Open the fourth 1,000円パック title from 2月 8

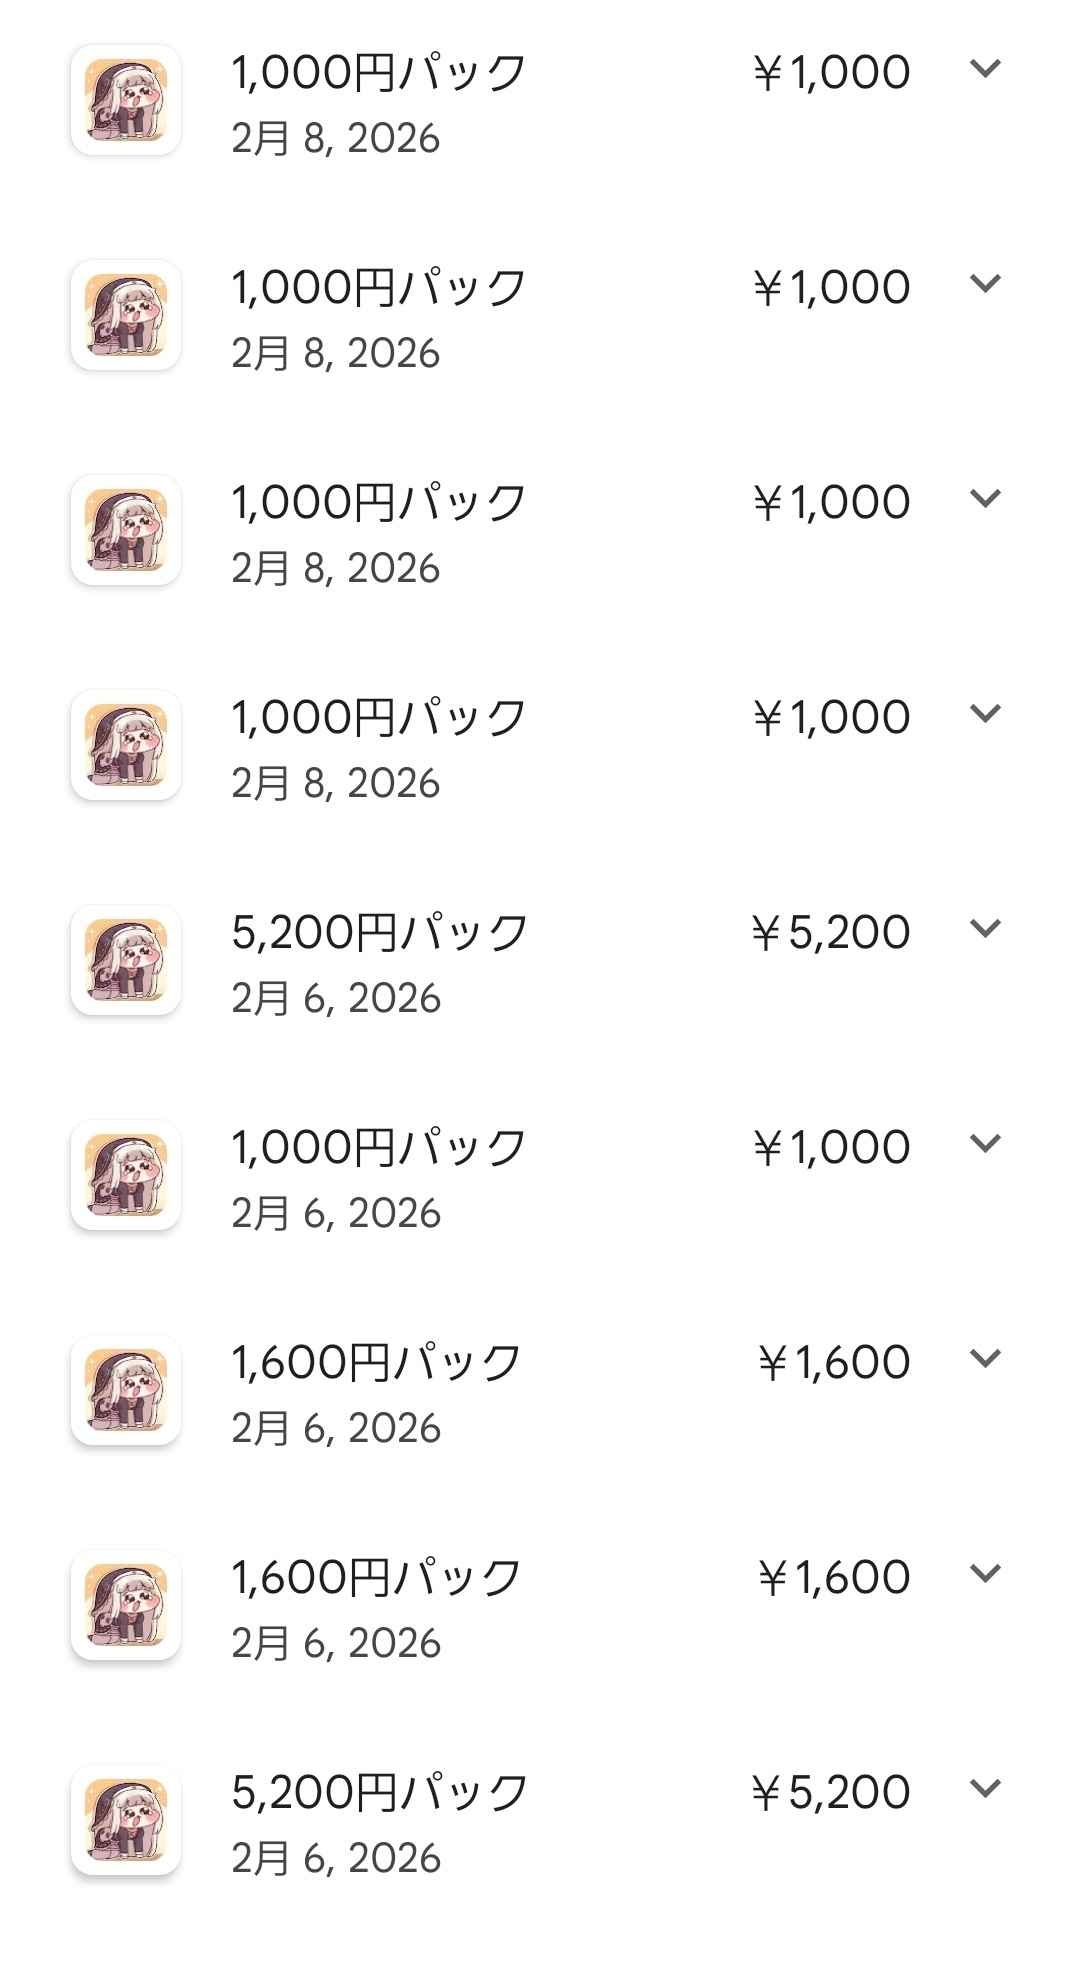pyautogui.click(x=379, y=718)
